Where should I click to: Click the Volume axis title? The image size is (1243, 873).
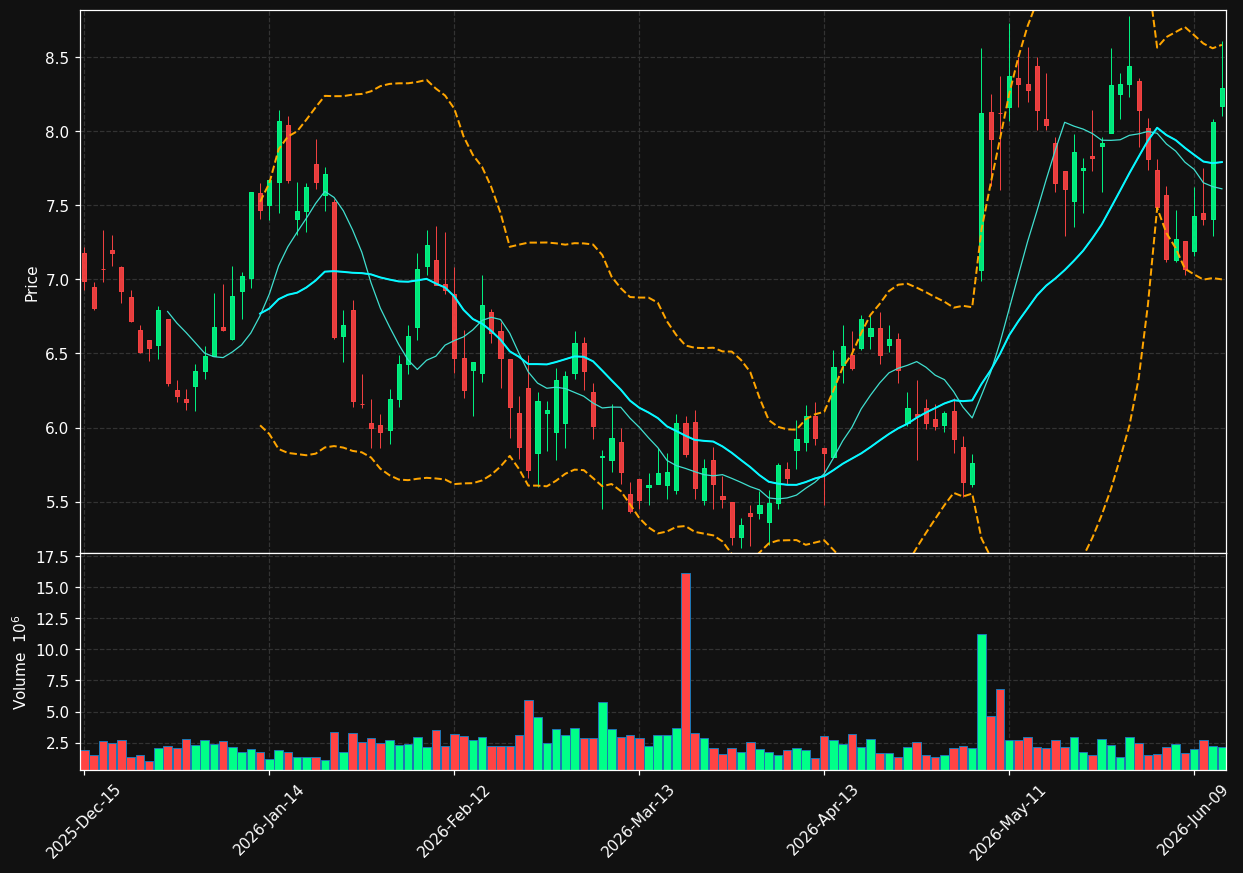pyautogui.click(x=20, y=662)
